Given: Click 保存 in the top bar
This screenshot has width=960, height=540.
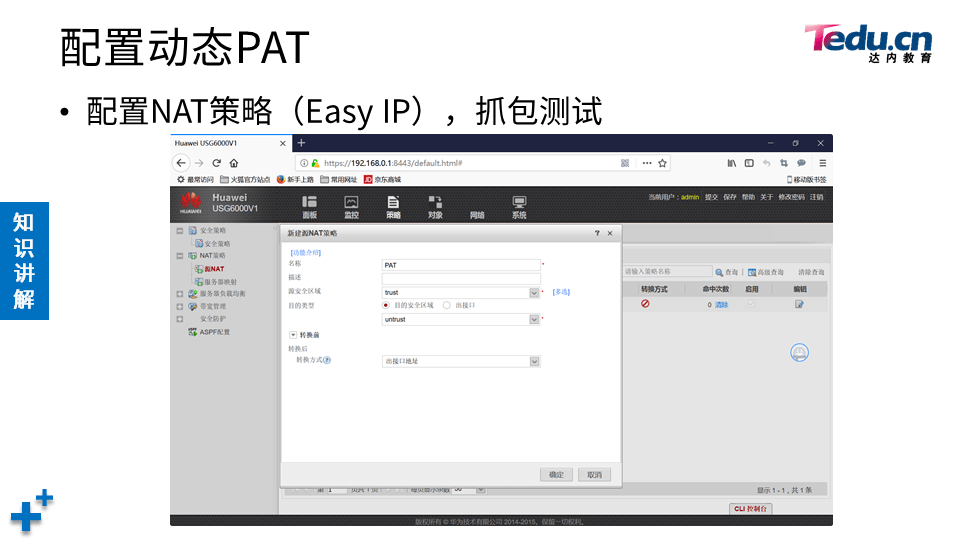Looking at the screenshot, I should [x=730, y=197].
